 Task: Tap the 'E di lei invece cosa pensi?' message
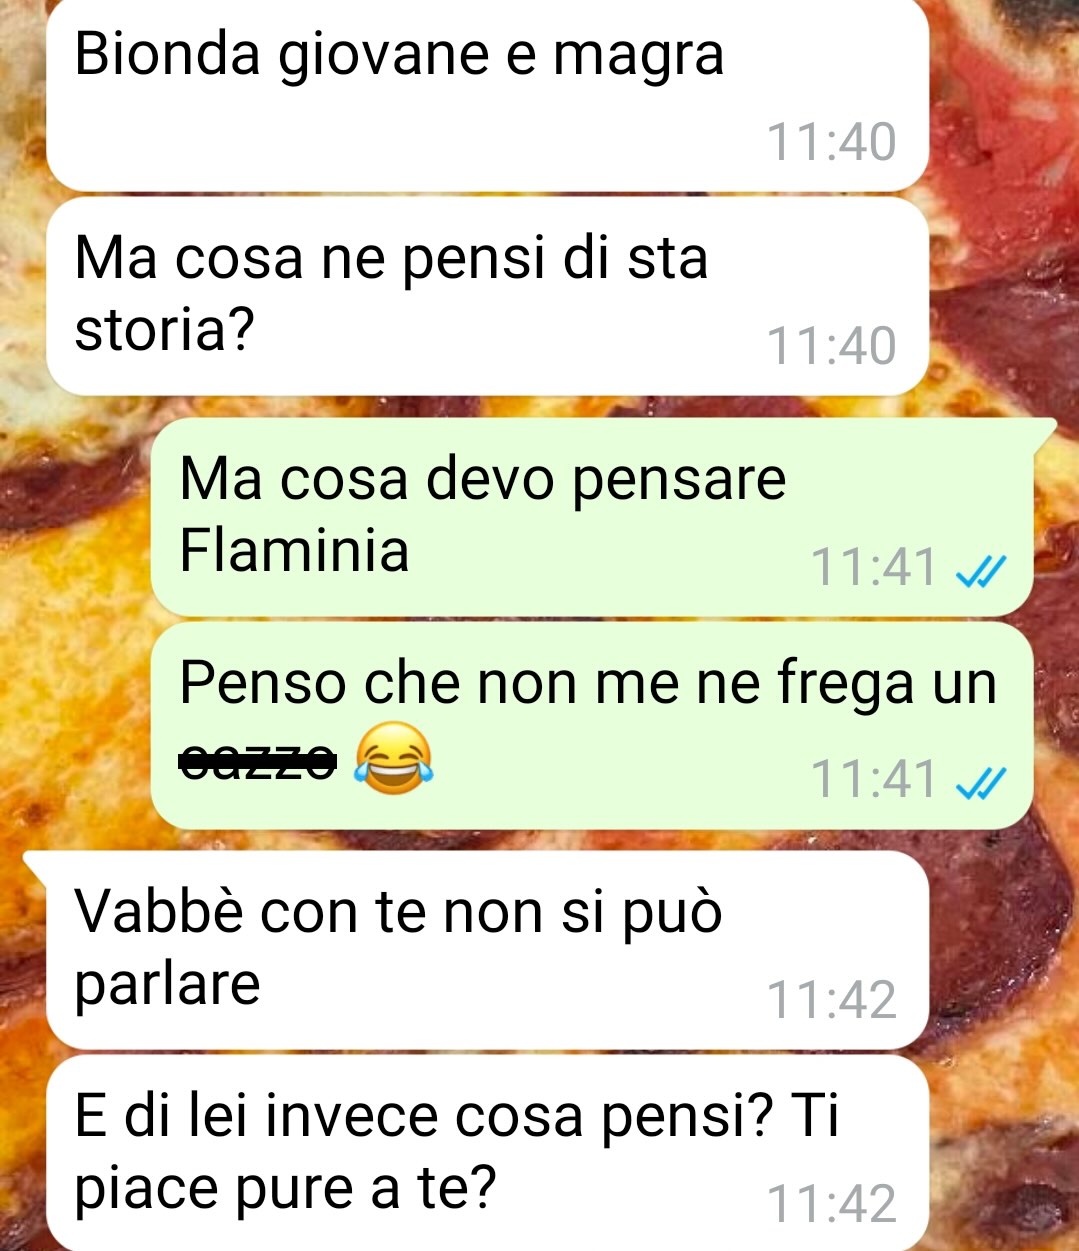pyautogui.click(x=488, y=1153)
